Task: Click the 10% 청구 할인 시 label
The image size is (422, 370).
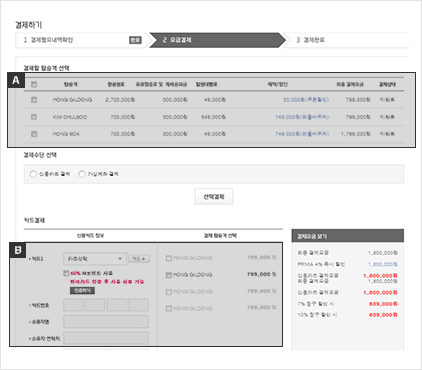Action: (317, 315)
